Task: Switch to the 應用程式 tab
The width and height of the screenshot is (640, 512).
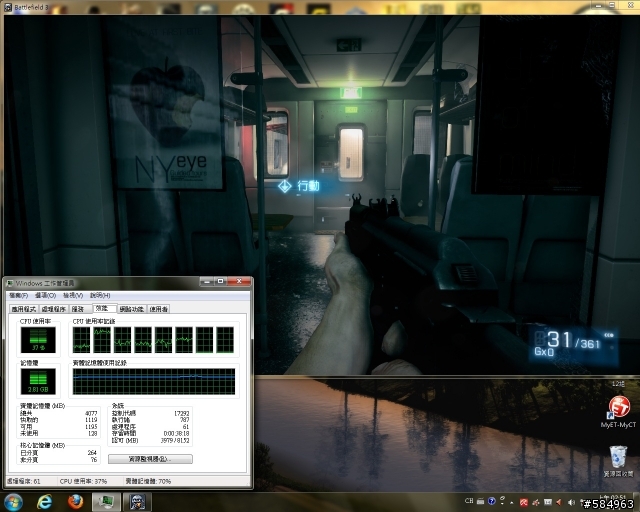Action: tap(24, 309)
